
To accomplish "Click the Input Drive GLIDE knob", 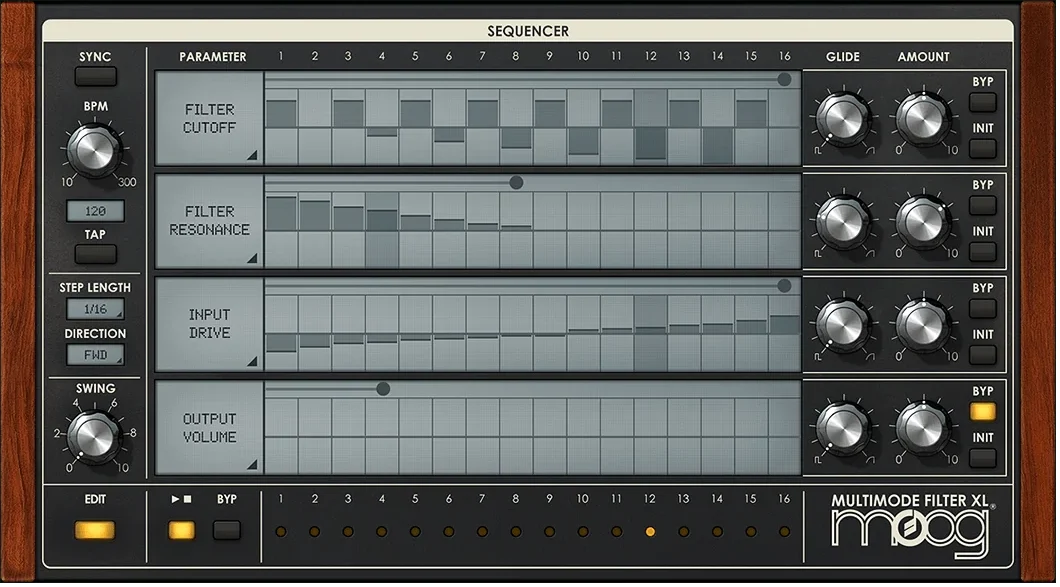I will tap(843, 325).
